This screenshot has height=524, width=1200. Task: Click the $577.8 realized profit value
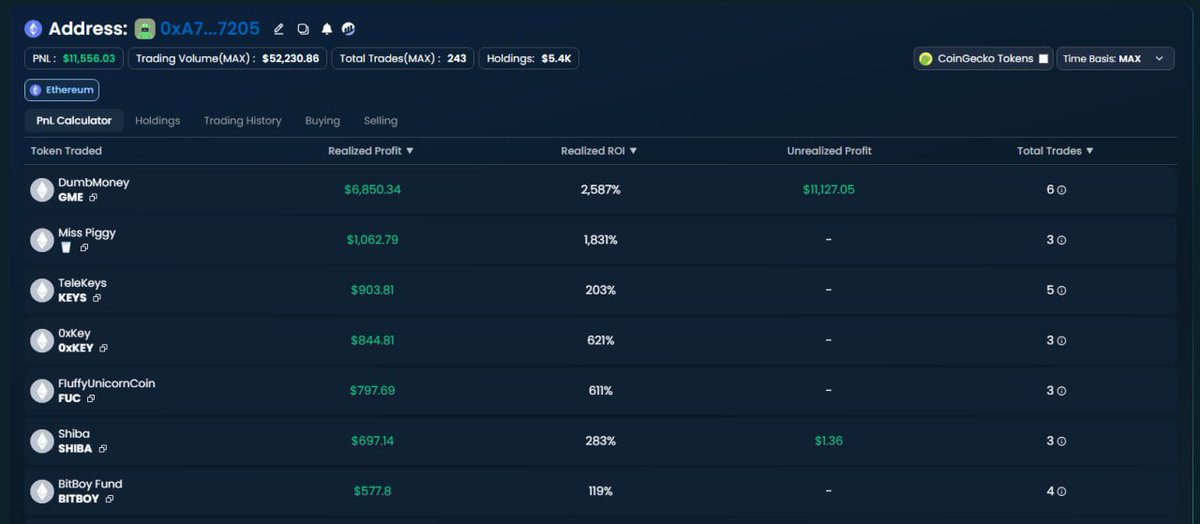(x=372, y=492)
